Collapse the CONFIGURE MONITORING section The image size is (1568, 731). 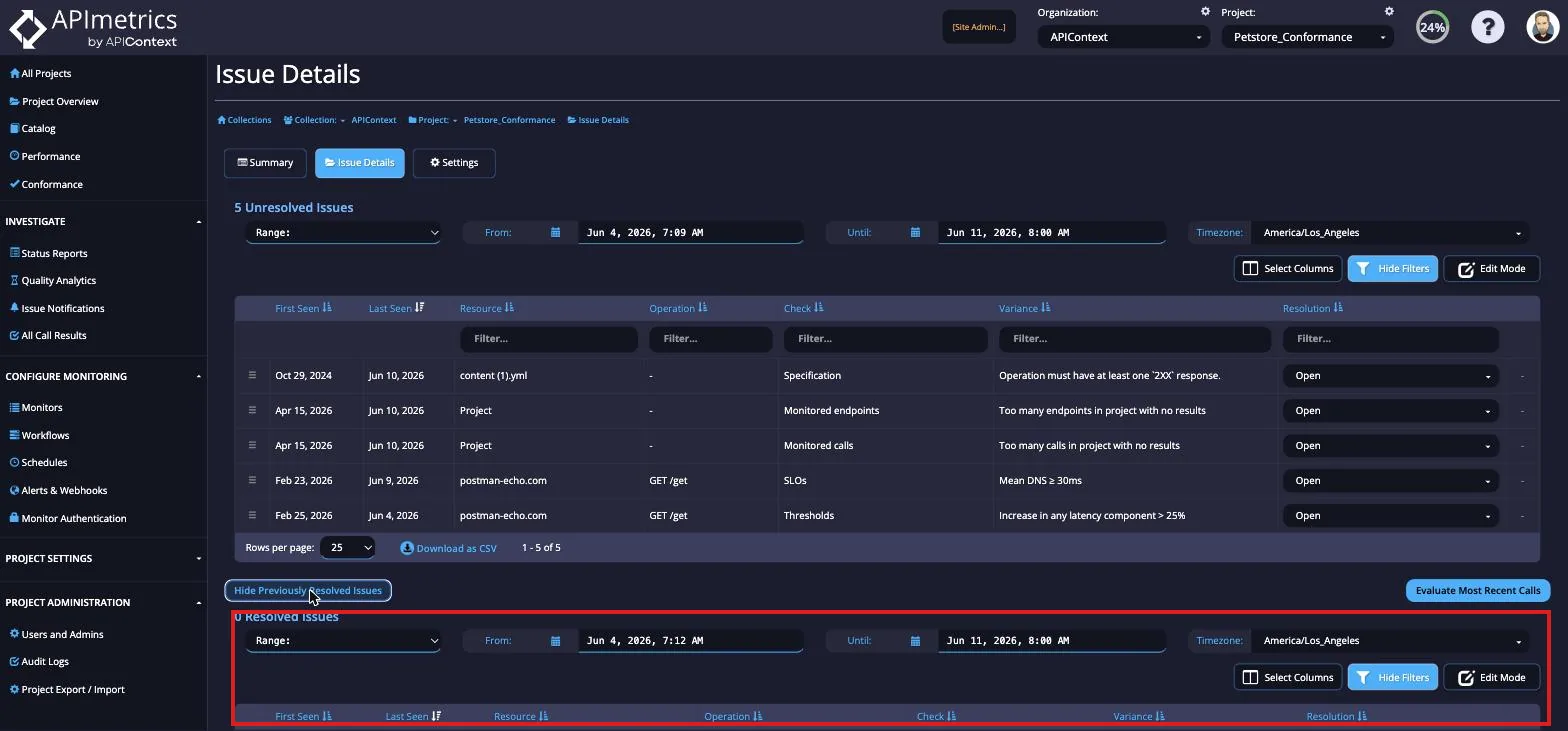coord(103,376)
